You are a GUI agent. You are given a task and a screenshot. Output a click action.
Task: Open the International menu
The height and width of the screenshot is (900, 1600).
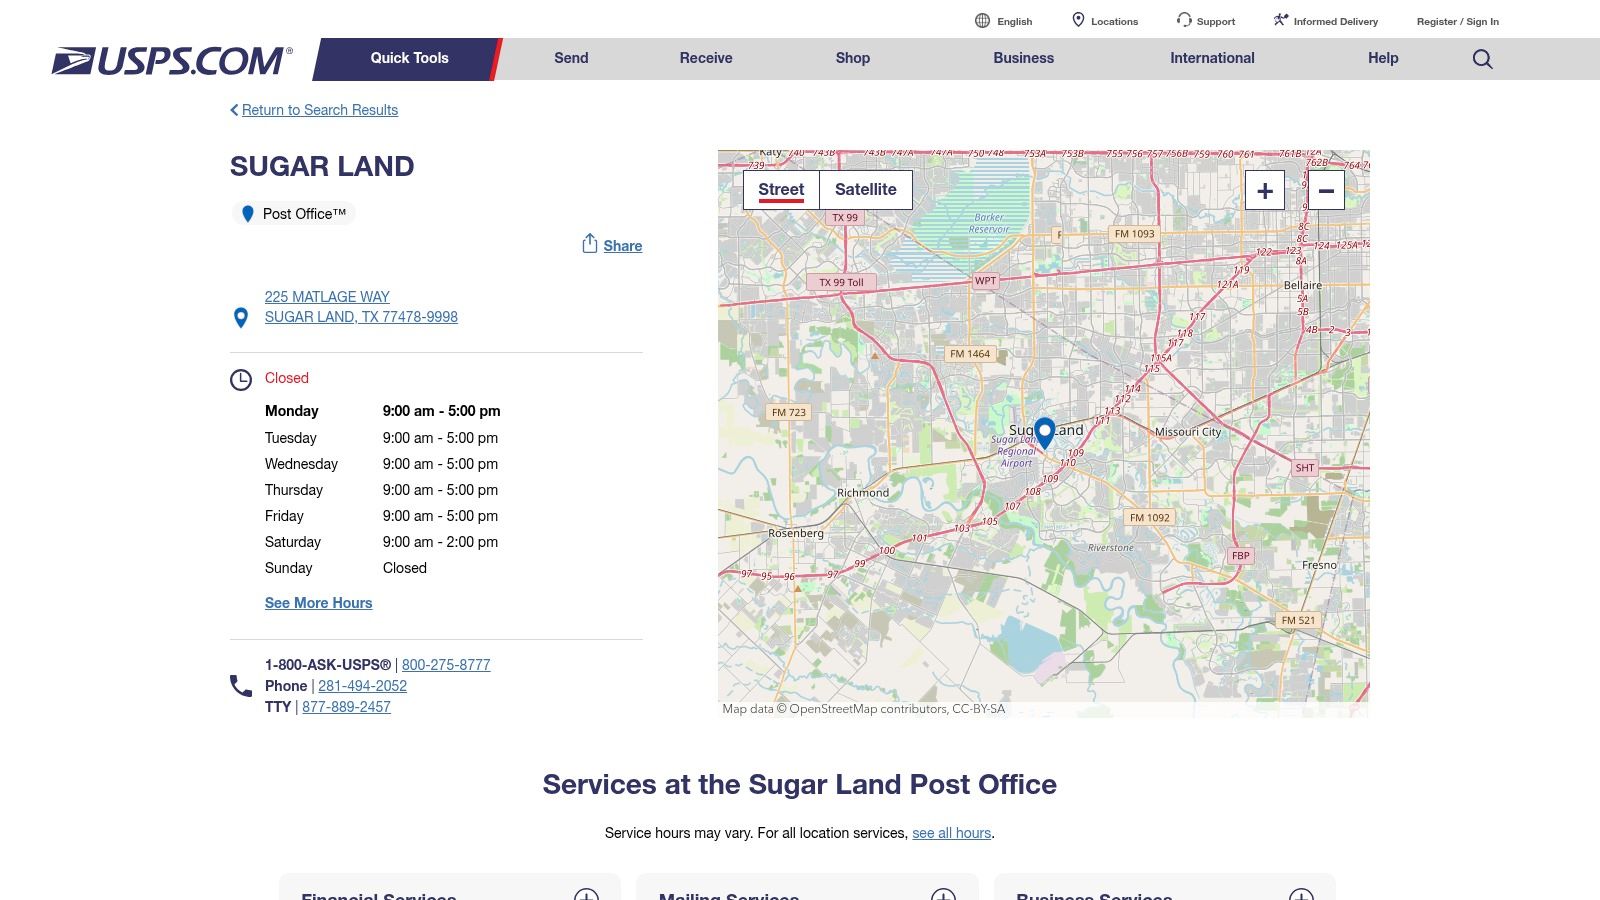point(1212,59)
